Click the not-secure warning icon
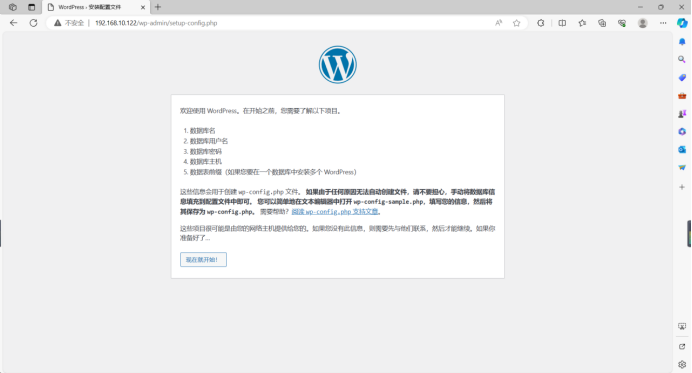 57,23
